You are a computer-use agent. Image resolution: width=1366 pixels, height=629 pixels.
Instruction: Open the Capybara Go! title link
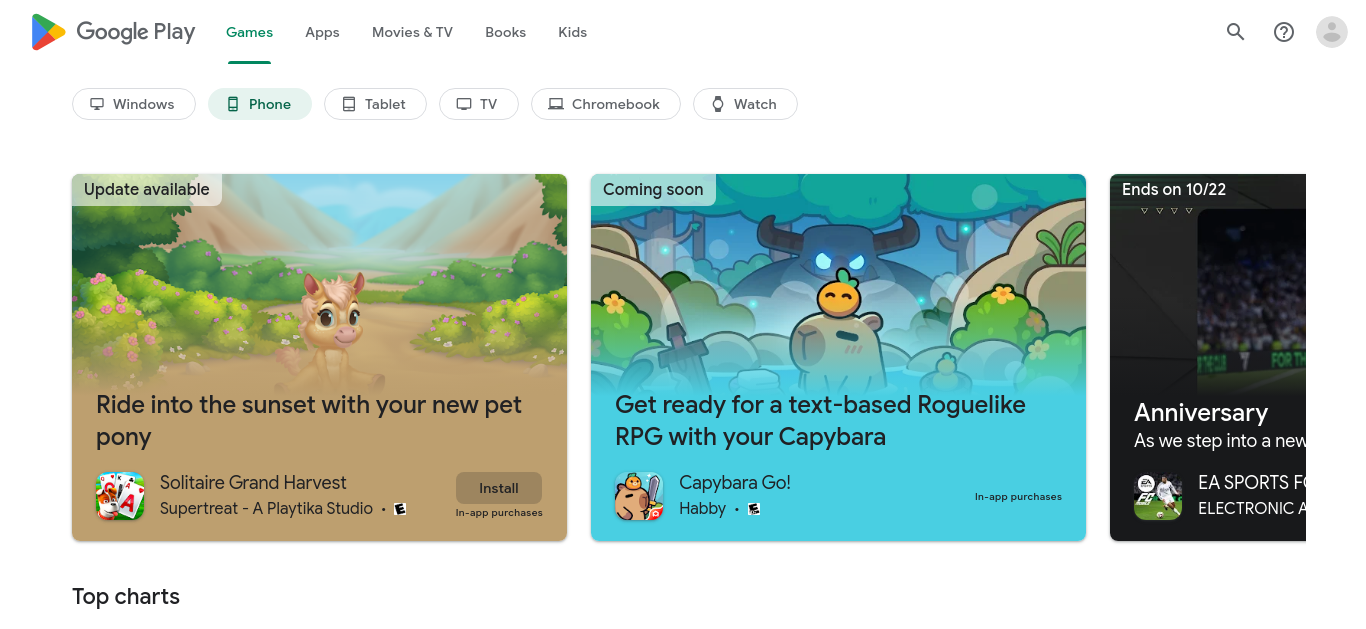pyautogui.click(x=735, y=483)
